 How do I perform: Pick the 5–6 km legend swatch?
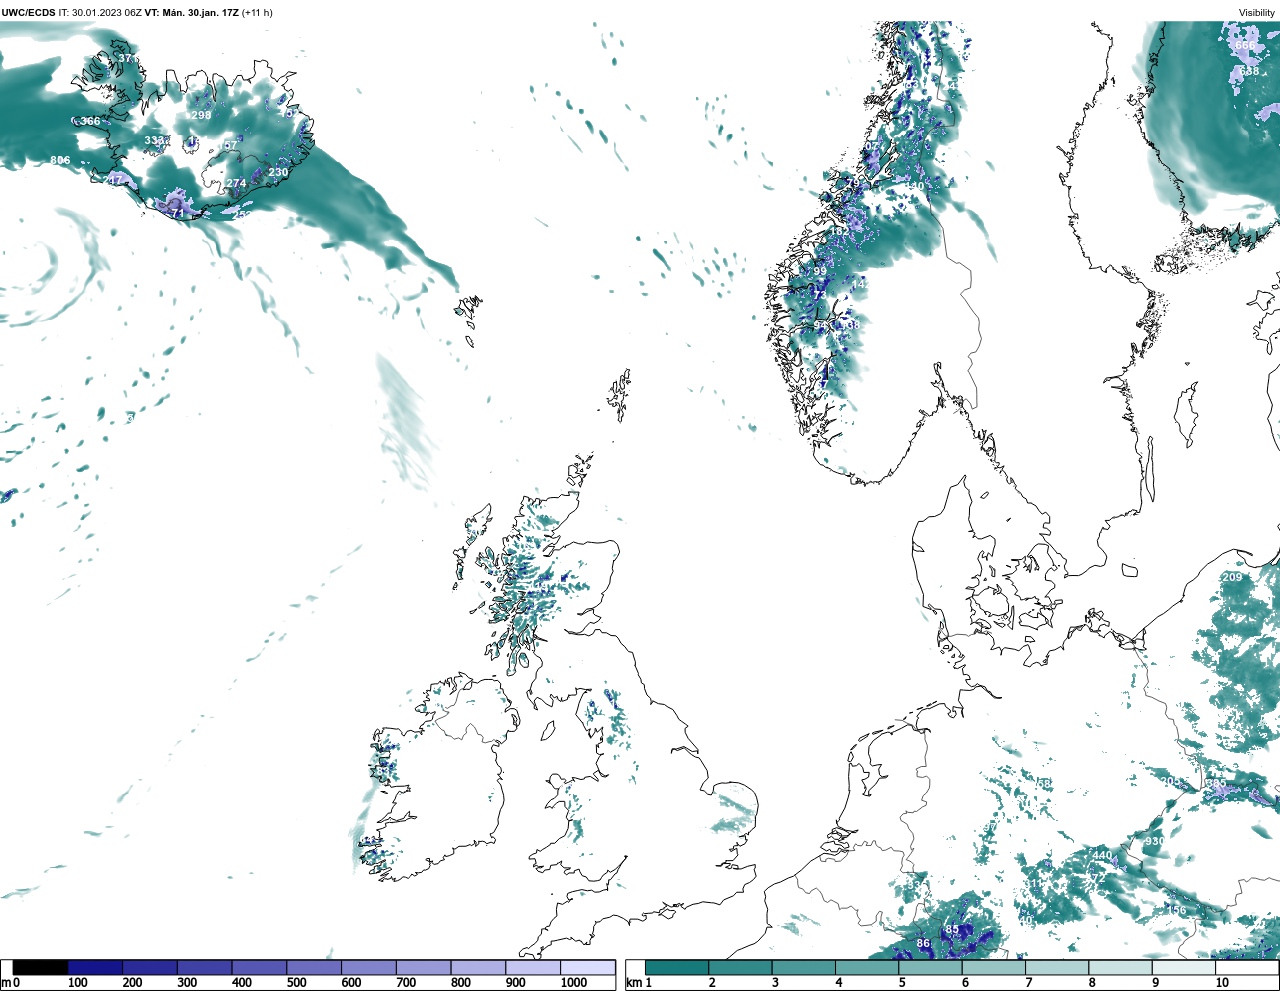(930, 968)
